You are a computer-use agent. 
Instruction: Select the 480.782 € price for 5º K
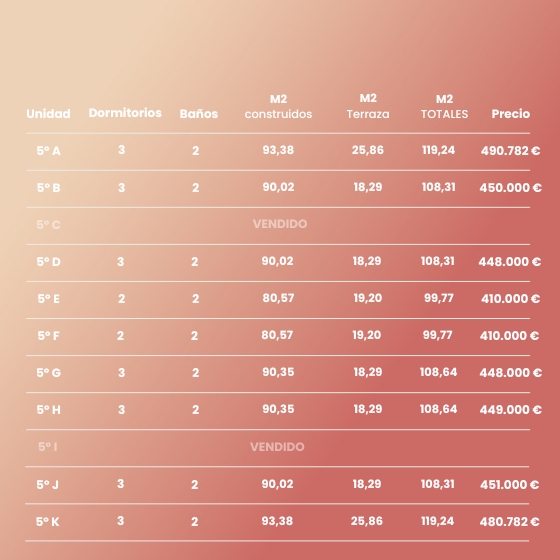pos(510,522)
